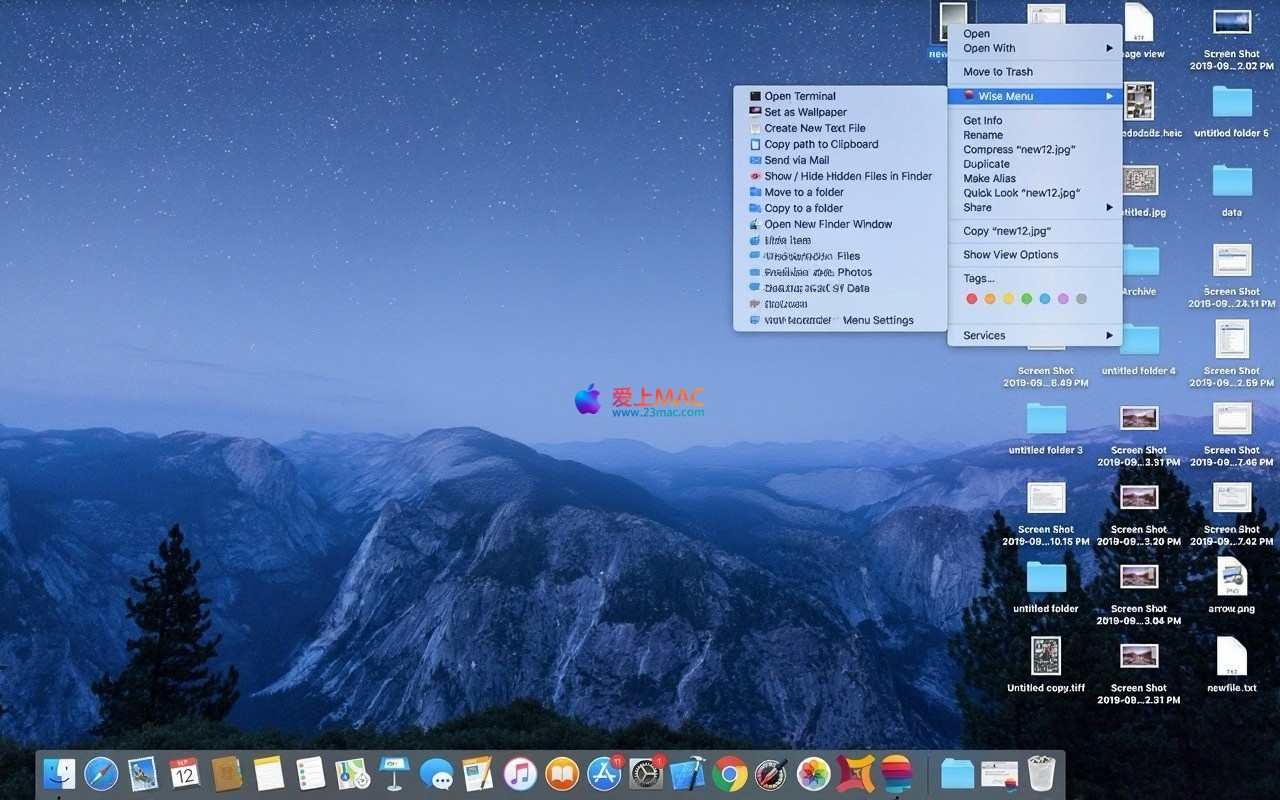Choose Create New Text File
The width and height of the screenshot is (1280, 800).
[814, 128]
